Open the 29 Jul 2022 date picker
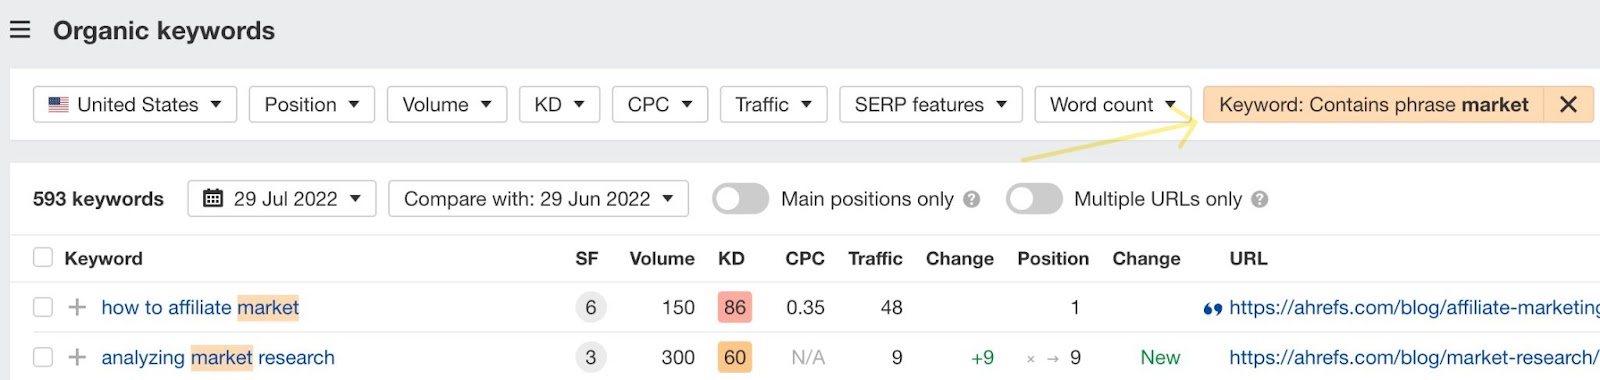Screen dimensions: 1600x380 click(x=282, y=198)
